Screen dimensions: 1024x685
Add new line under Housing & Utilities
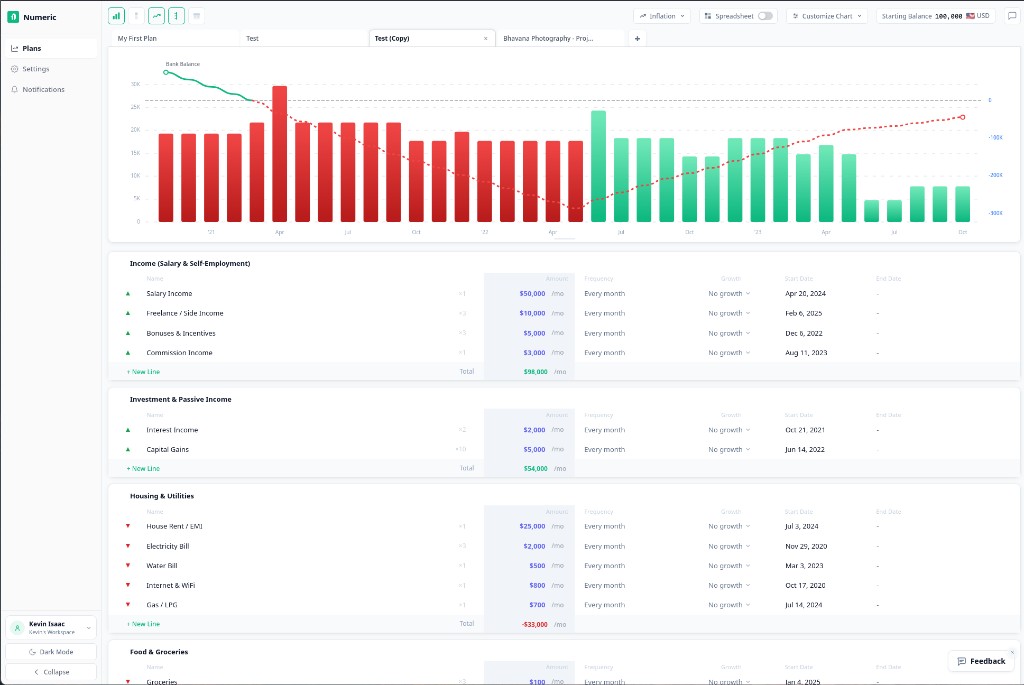pos(143,624)
